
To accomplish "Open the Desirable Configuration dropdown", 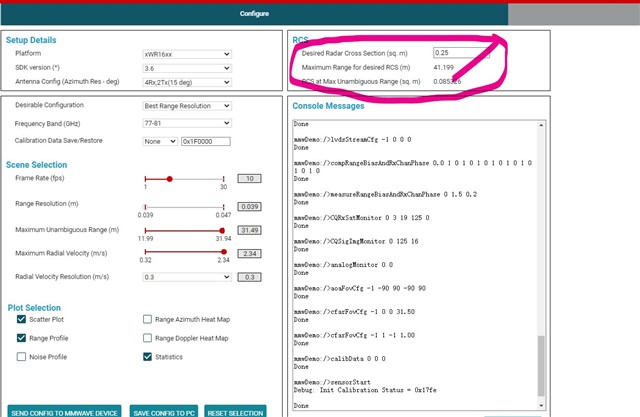I will click(187, 106).
